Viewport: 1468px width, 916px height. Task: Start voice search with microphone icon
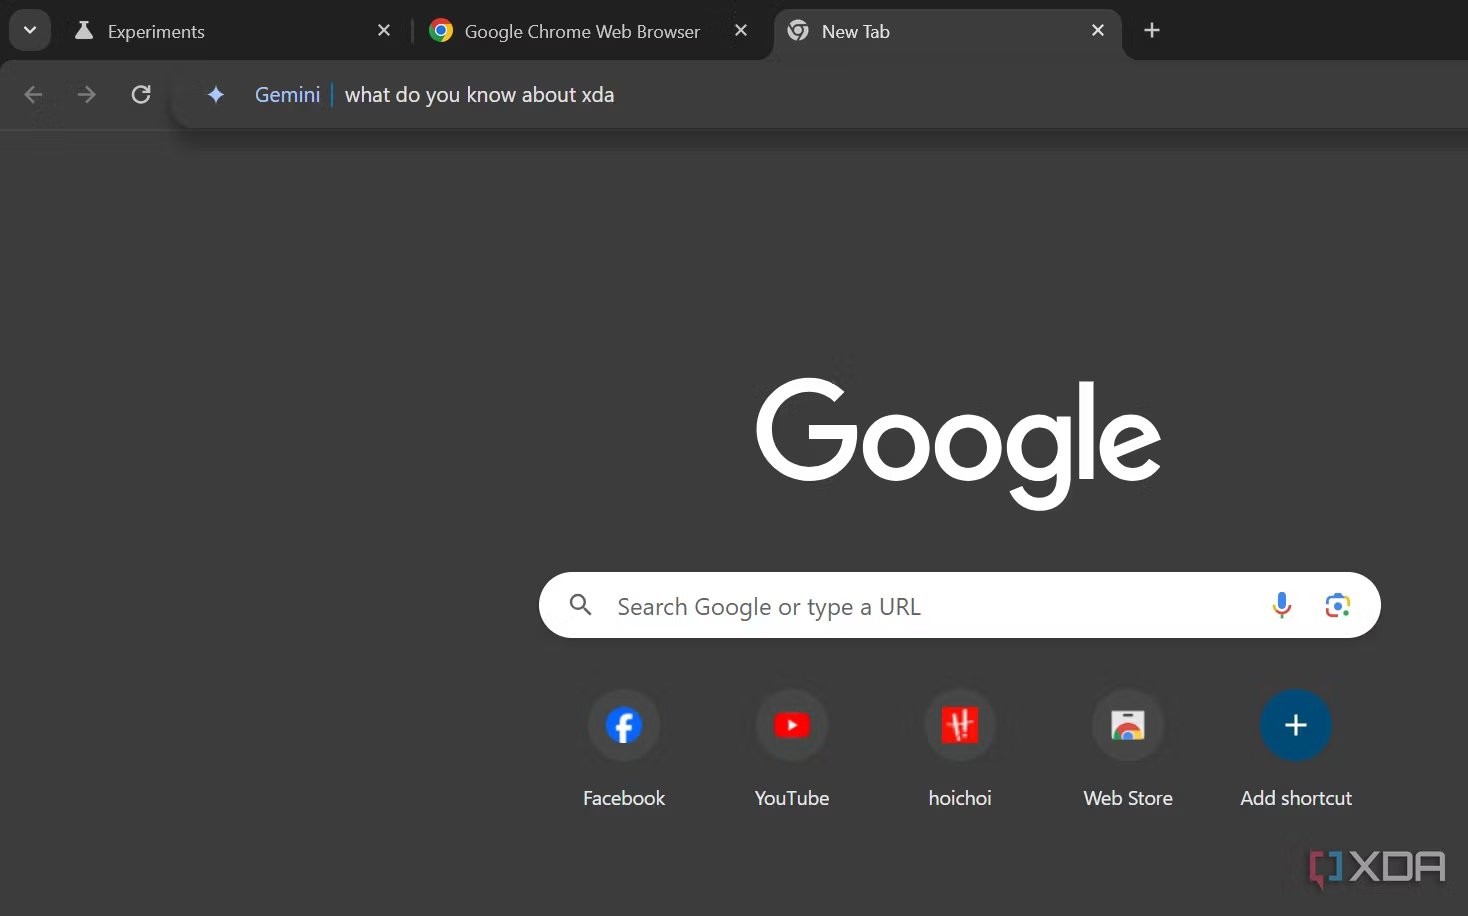pos(1282,605)
